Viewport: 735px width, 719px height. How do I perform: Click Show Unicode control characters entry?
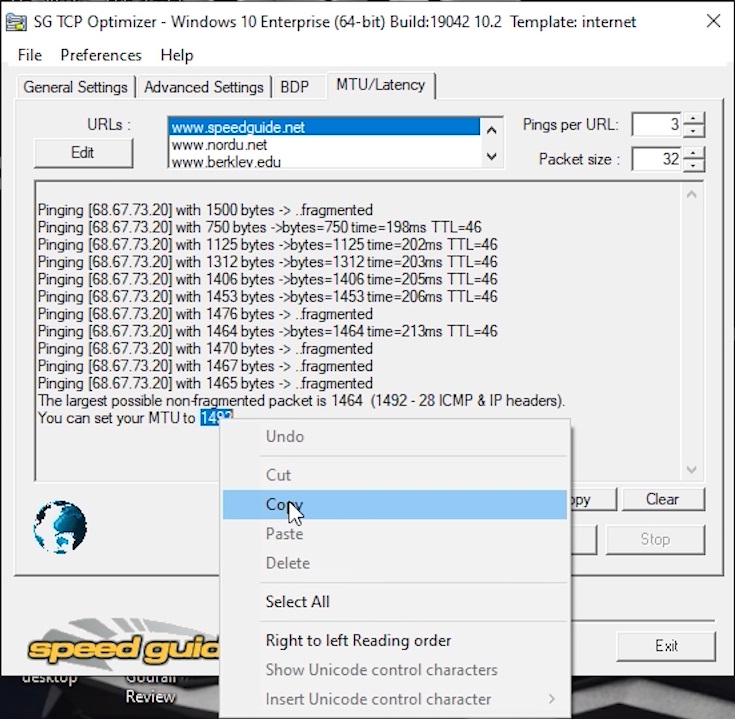coord(395,670)
